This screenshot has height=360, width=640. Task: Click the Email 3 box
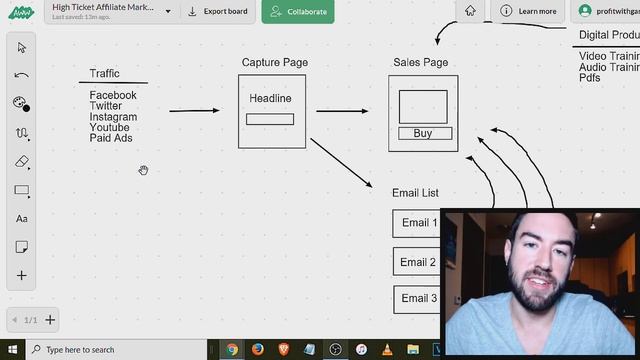click(417, 299)
